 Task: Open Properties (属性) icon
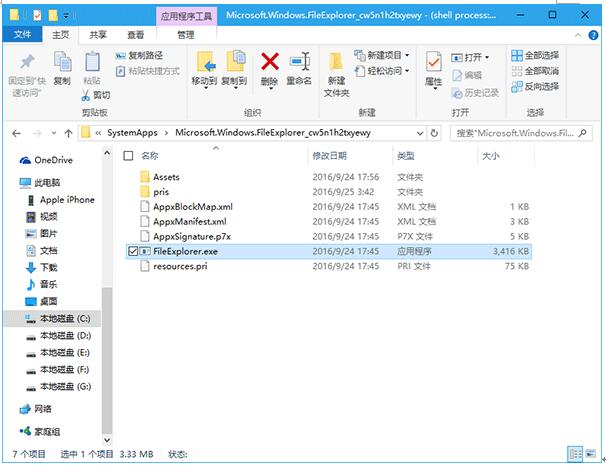pyautogui.click(x=434, y=62)
